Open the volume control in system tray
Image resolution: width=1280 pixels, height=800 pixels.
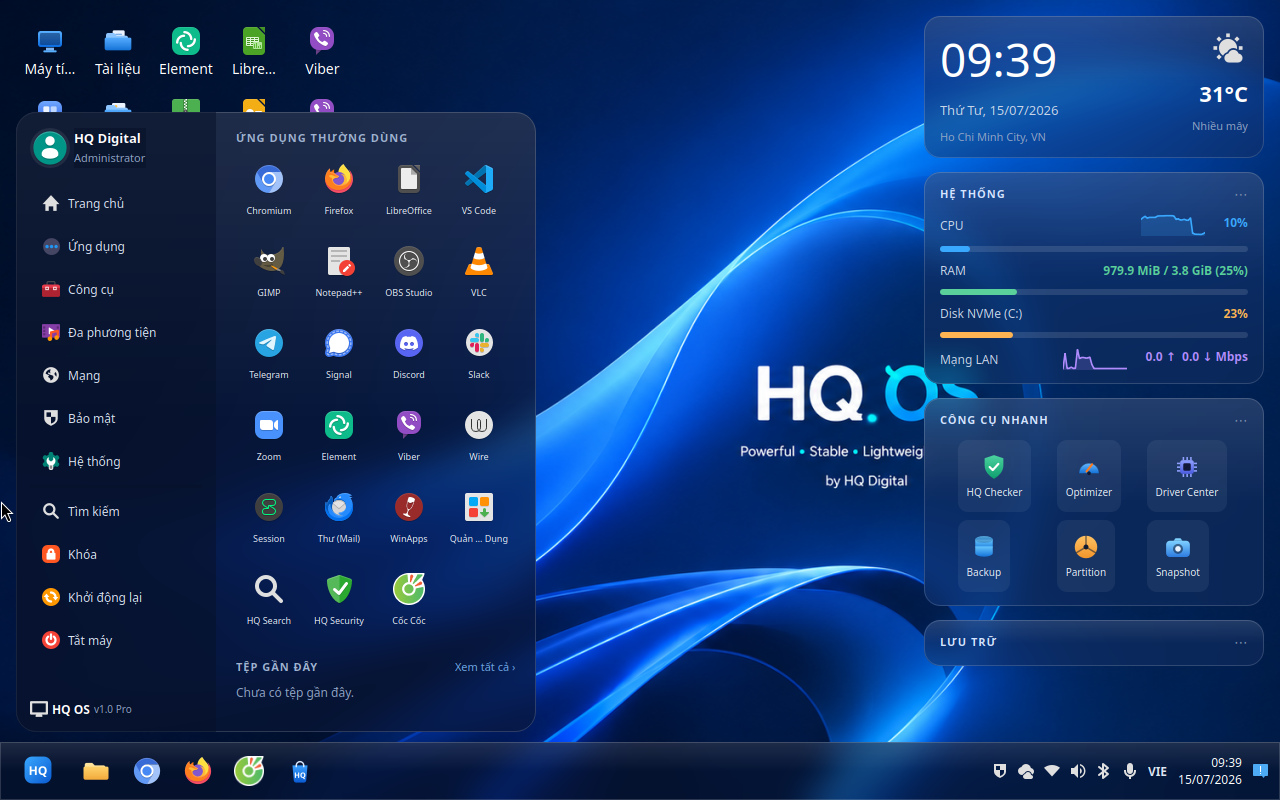point(1078,771)
